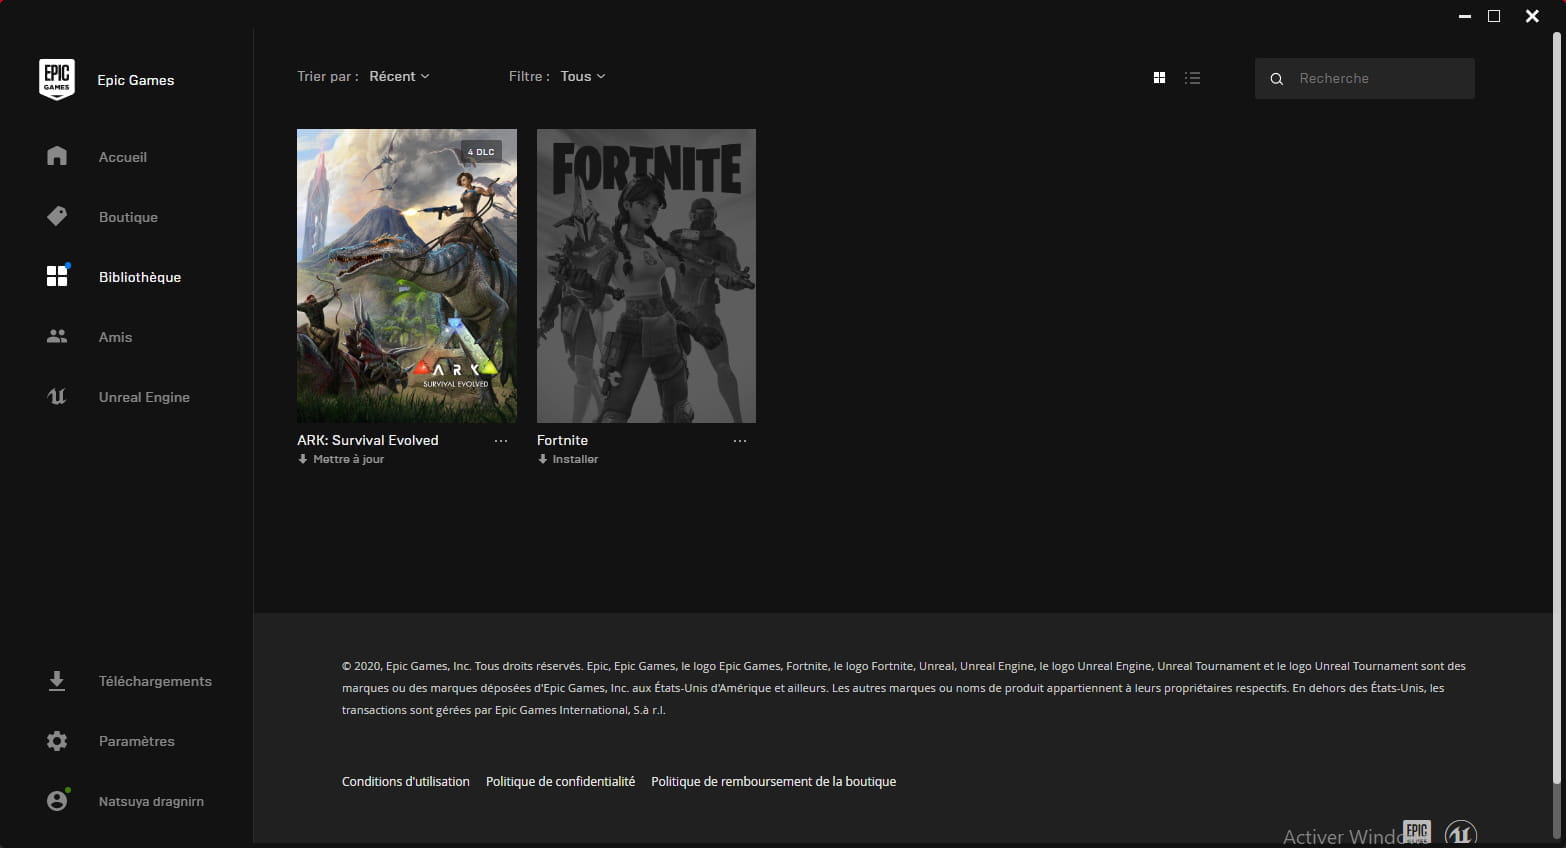Click the grid icon beside Bibliothèque

coord(57,276)
